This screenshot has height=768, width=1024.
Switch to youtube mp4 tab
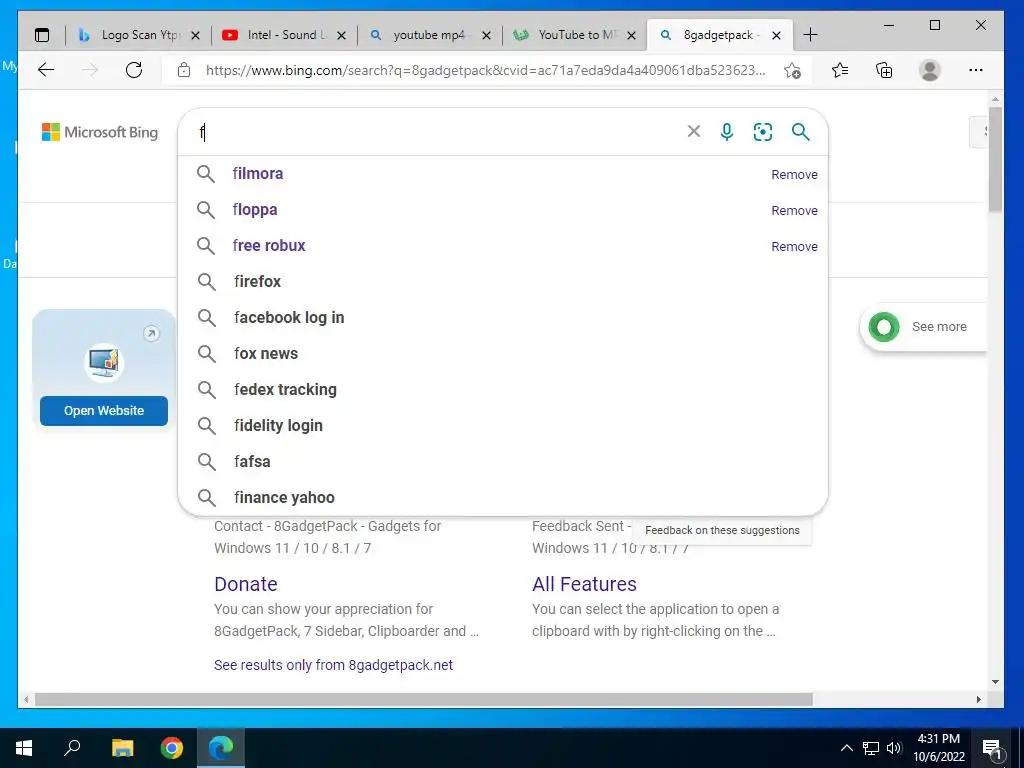coord(430,35)
